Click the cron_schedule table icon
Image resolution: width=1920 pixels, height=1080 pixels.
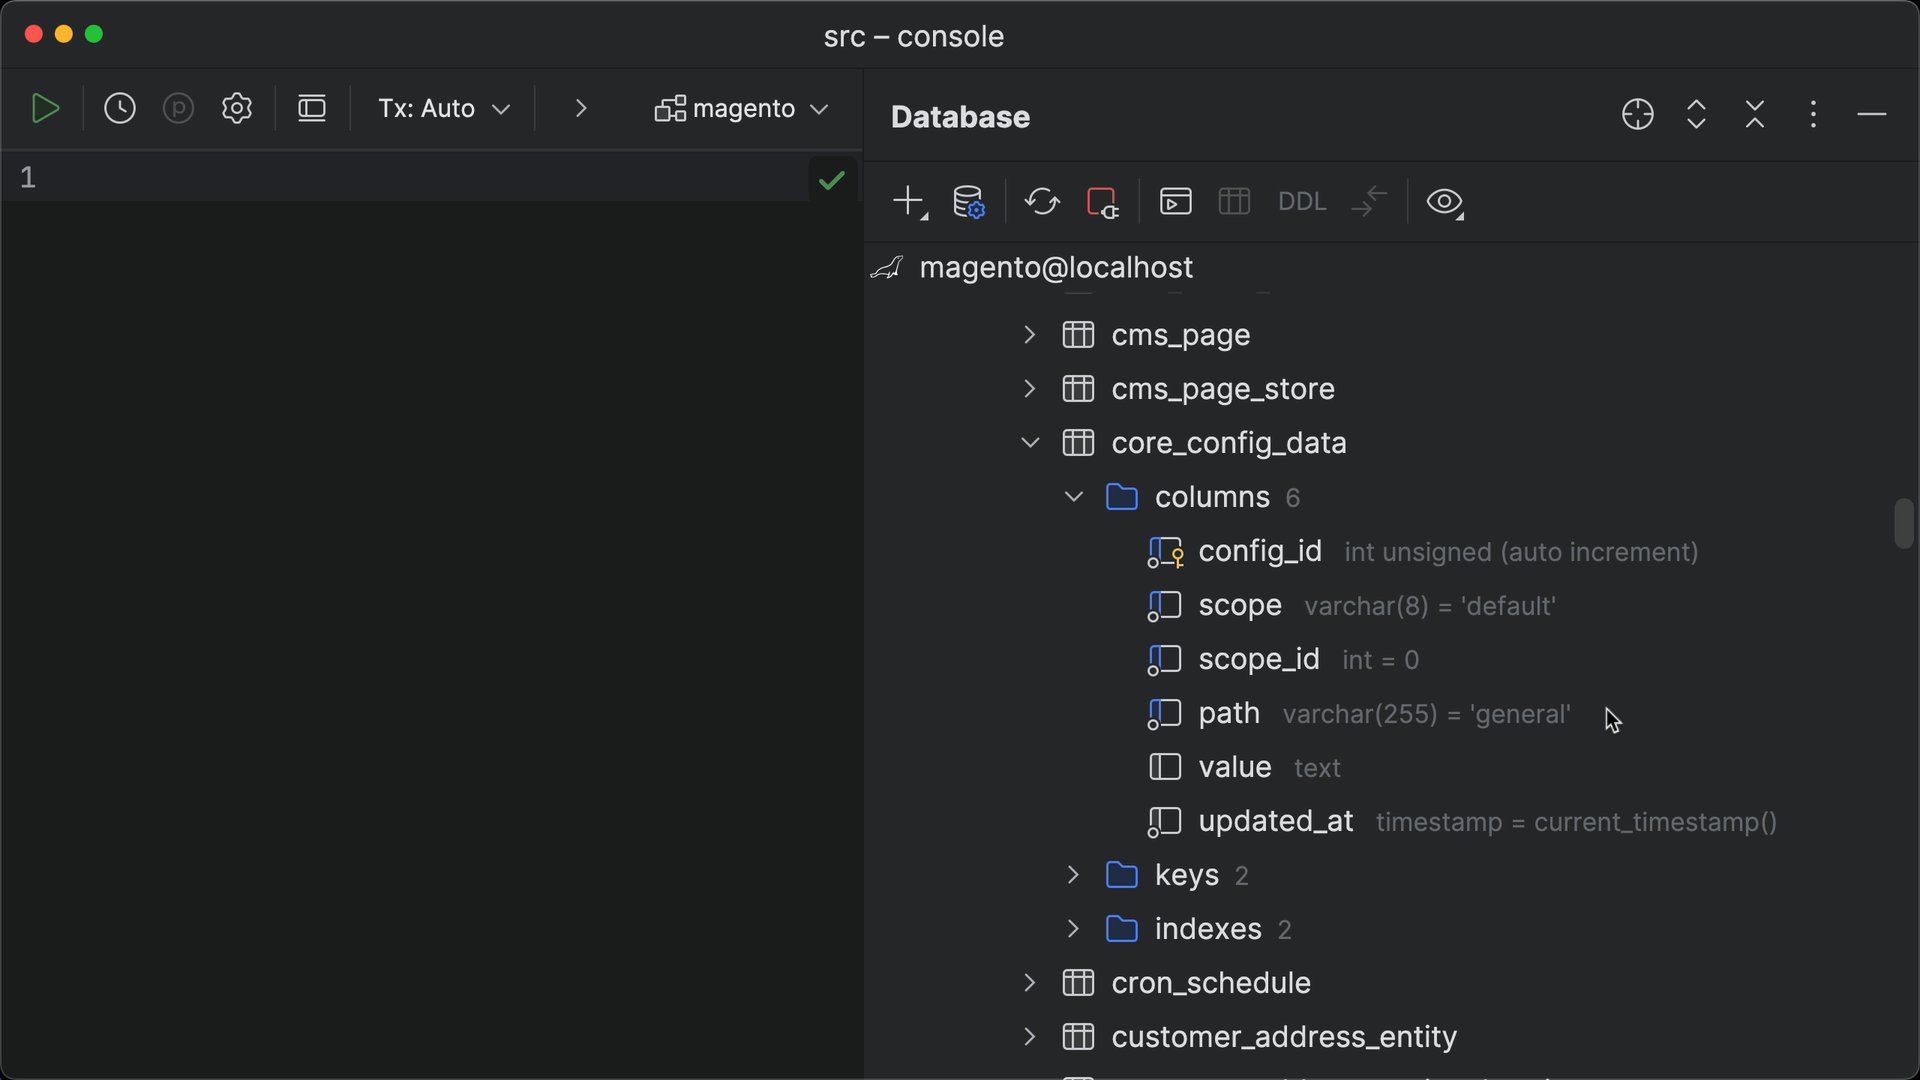[1078, 983]
